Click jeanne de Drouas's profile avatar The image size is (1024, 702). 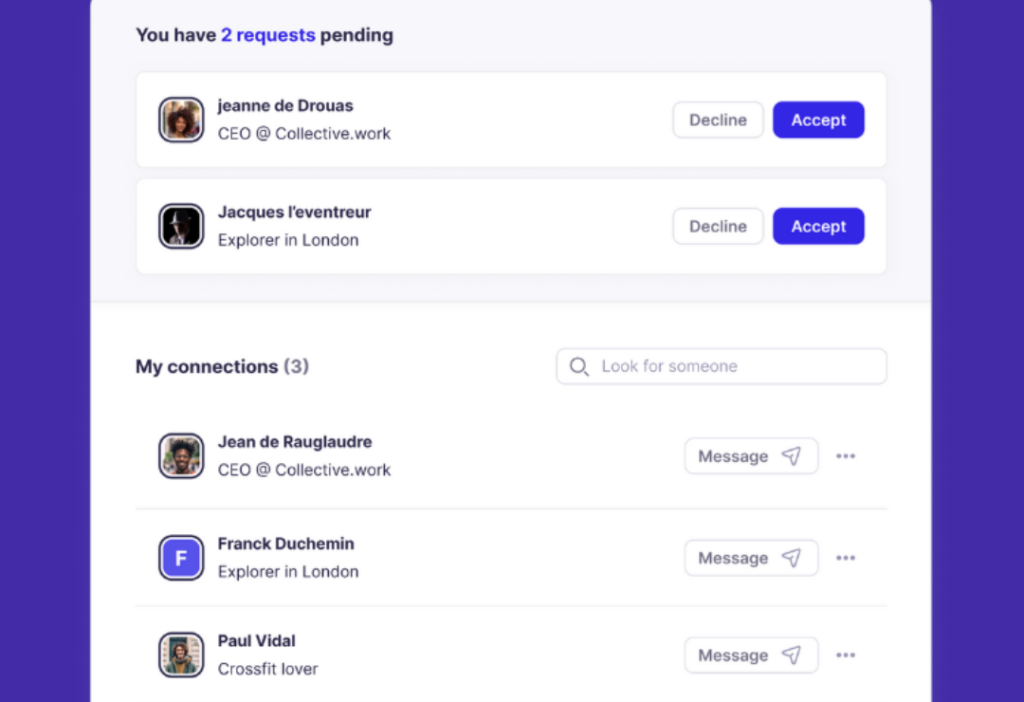pyautogui.click(x=181, y=120)
